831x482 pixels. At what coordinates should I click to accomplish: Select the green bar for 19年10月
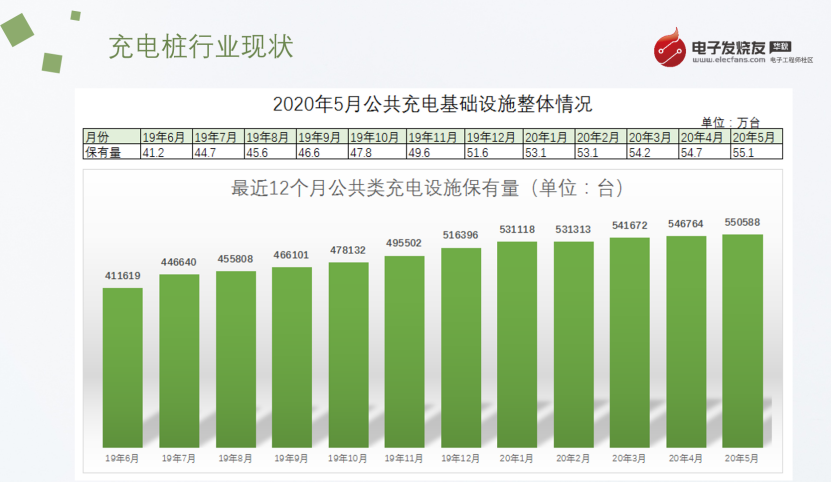[347, 353]
